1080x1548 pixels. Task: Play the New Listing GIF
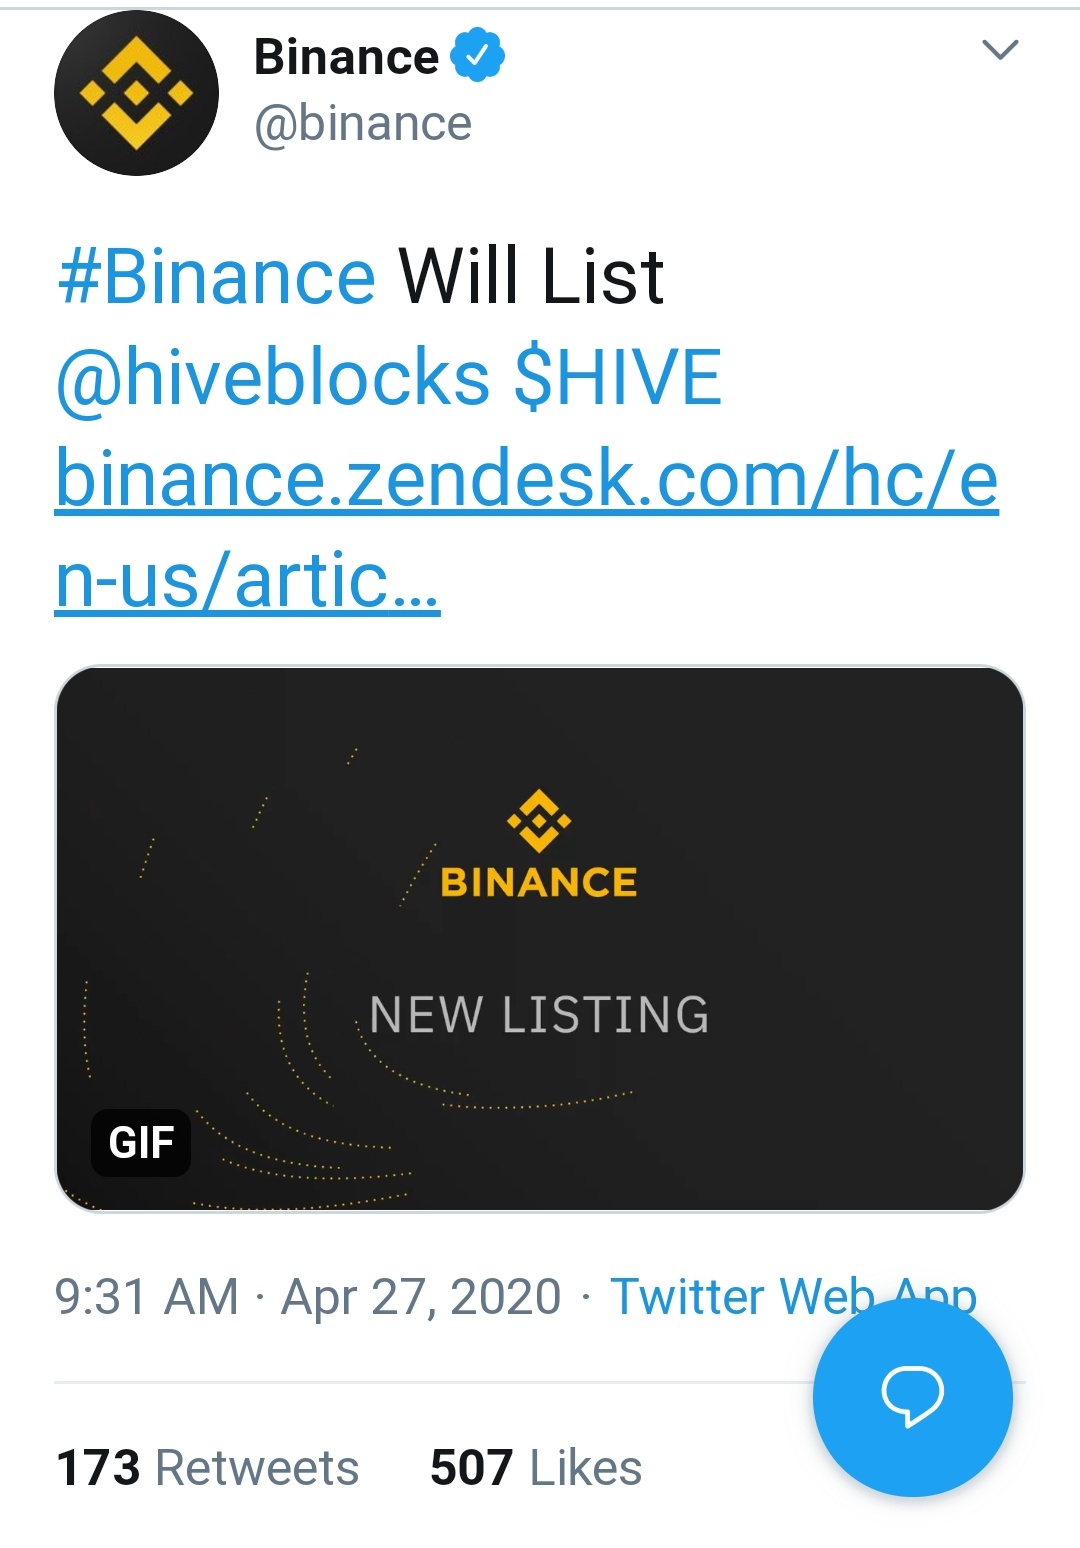coord(540,939)
